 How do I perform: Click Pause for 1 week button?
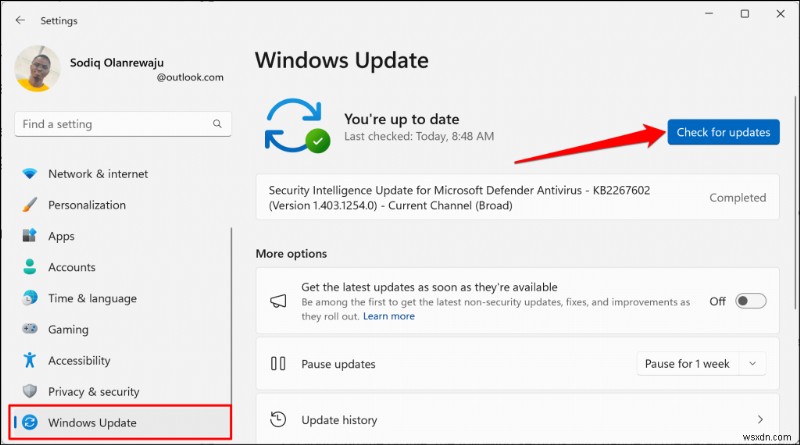coord(687,364)
